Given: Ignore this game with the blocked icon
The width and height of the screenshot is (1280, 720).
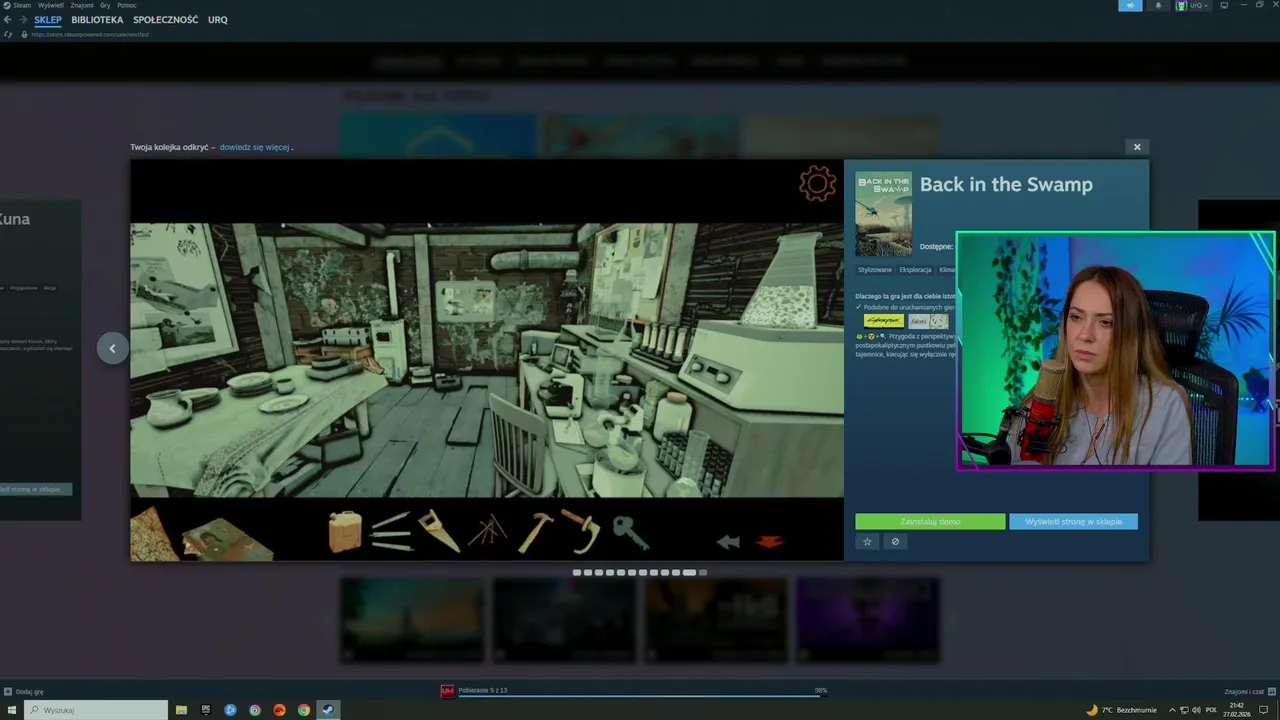Looking at the screenshot, I should pos(895,541).
